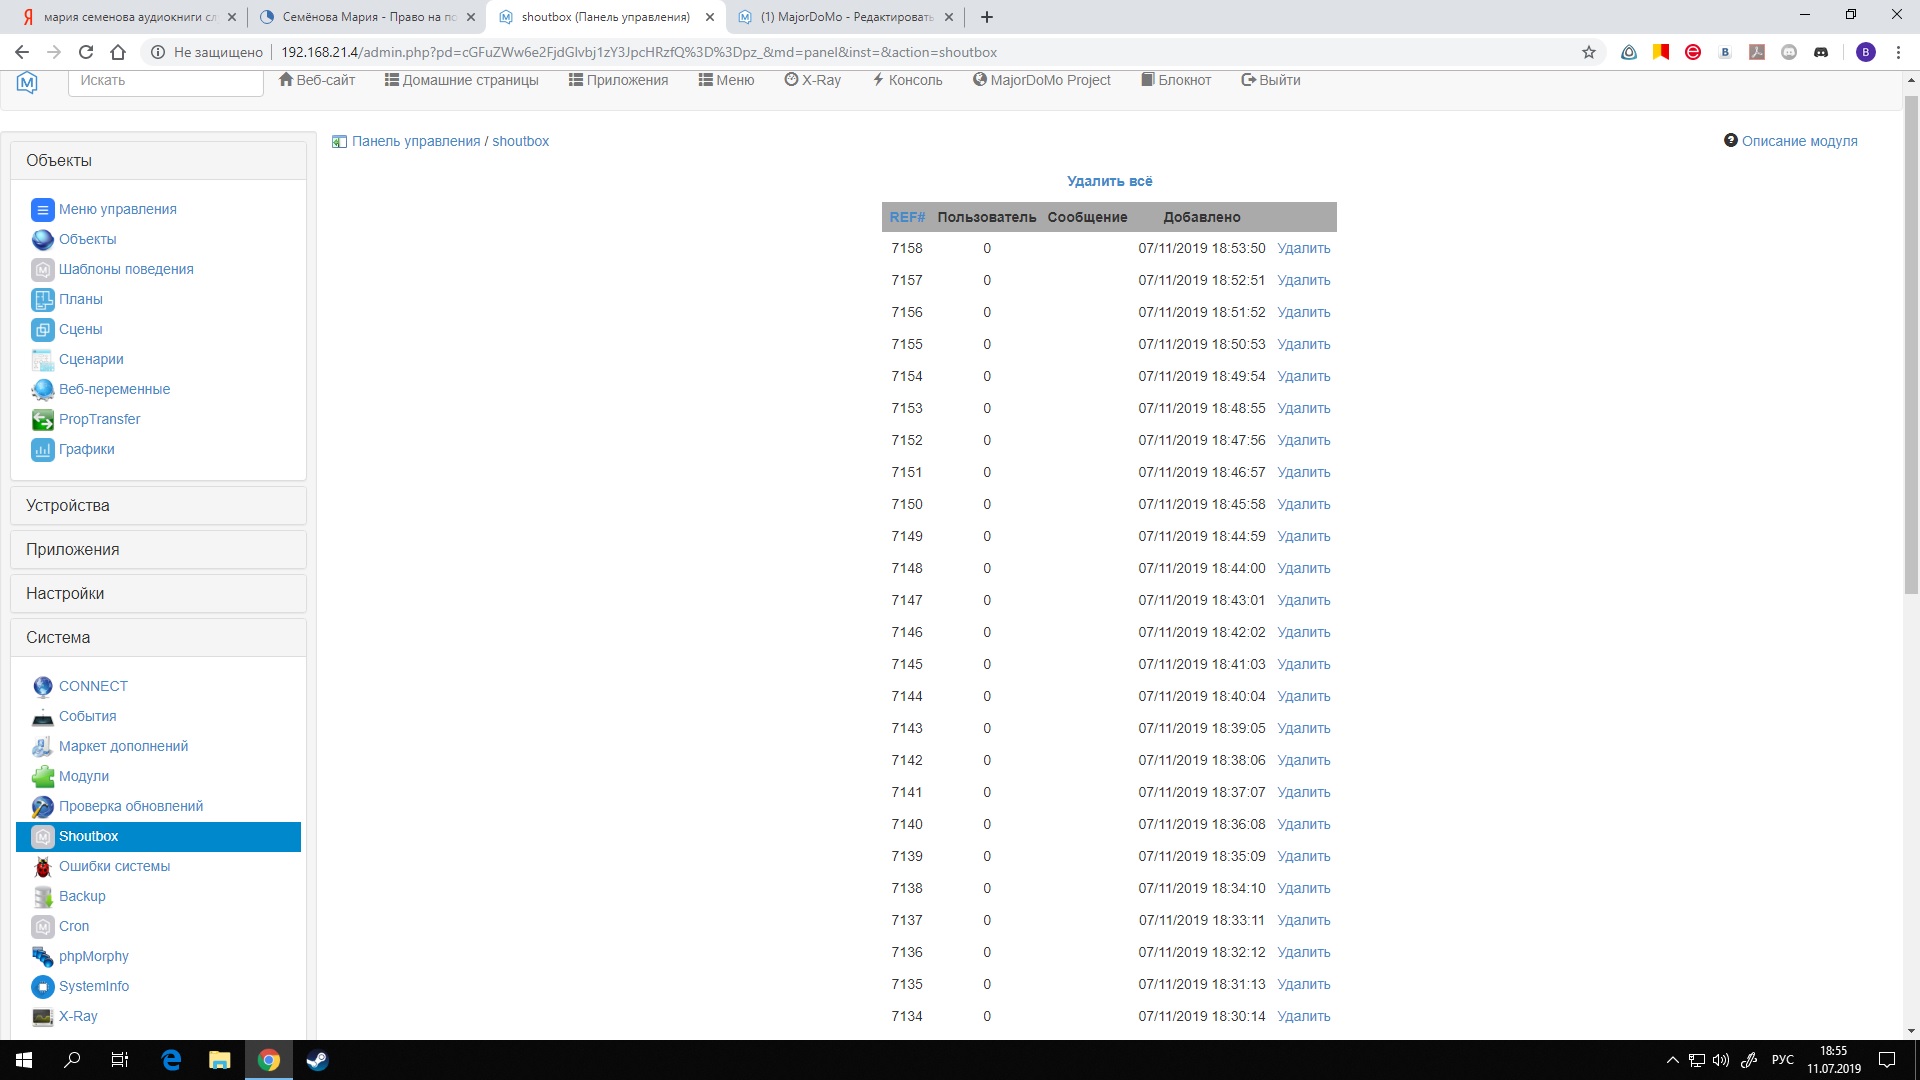1920x1080 pixels.
Task: Open Steam from the taskbar
Action: [317, 1060]
